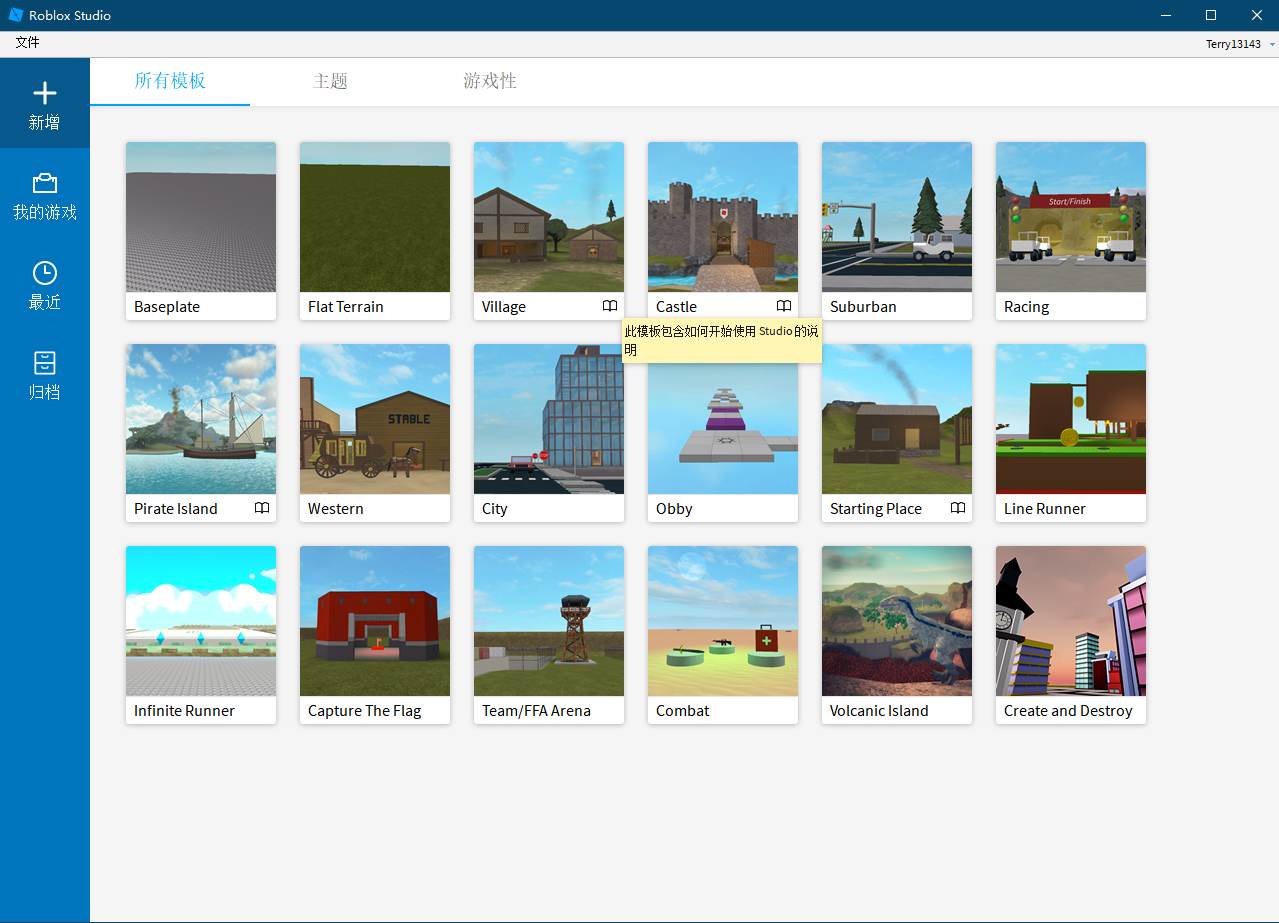Select the Castle template thumbnail

coord(723,217)
